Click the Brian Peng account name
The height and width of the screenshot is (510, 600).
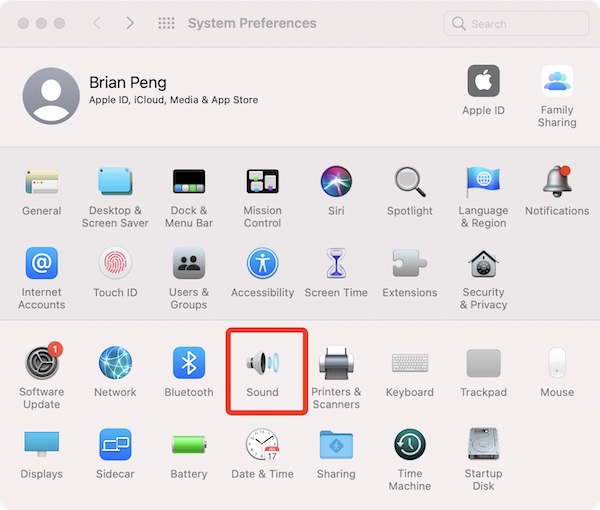point(128,83)
